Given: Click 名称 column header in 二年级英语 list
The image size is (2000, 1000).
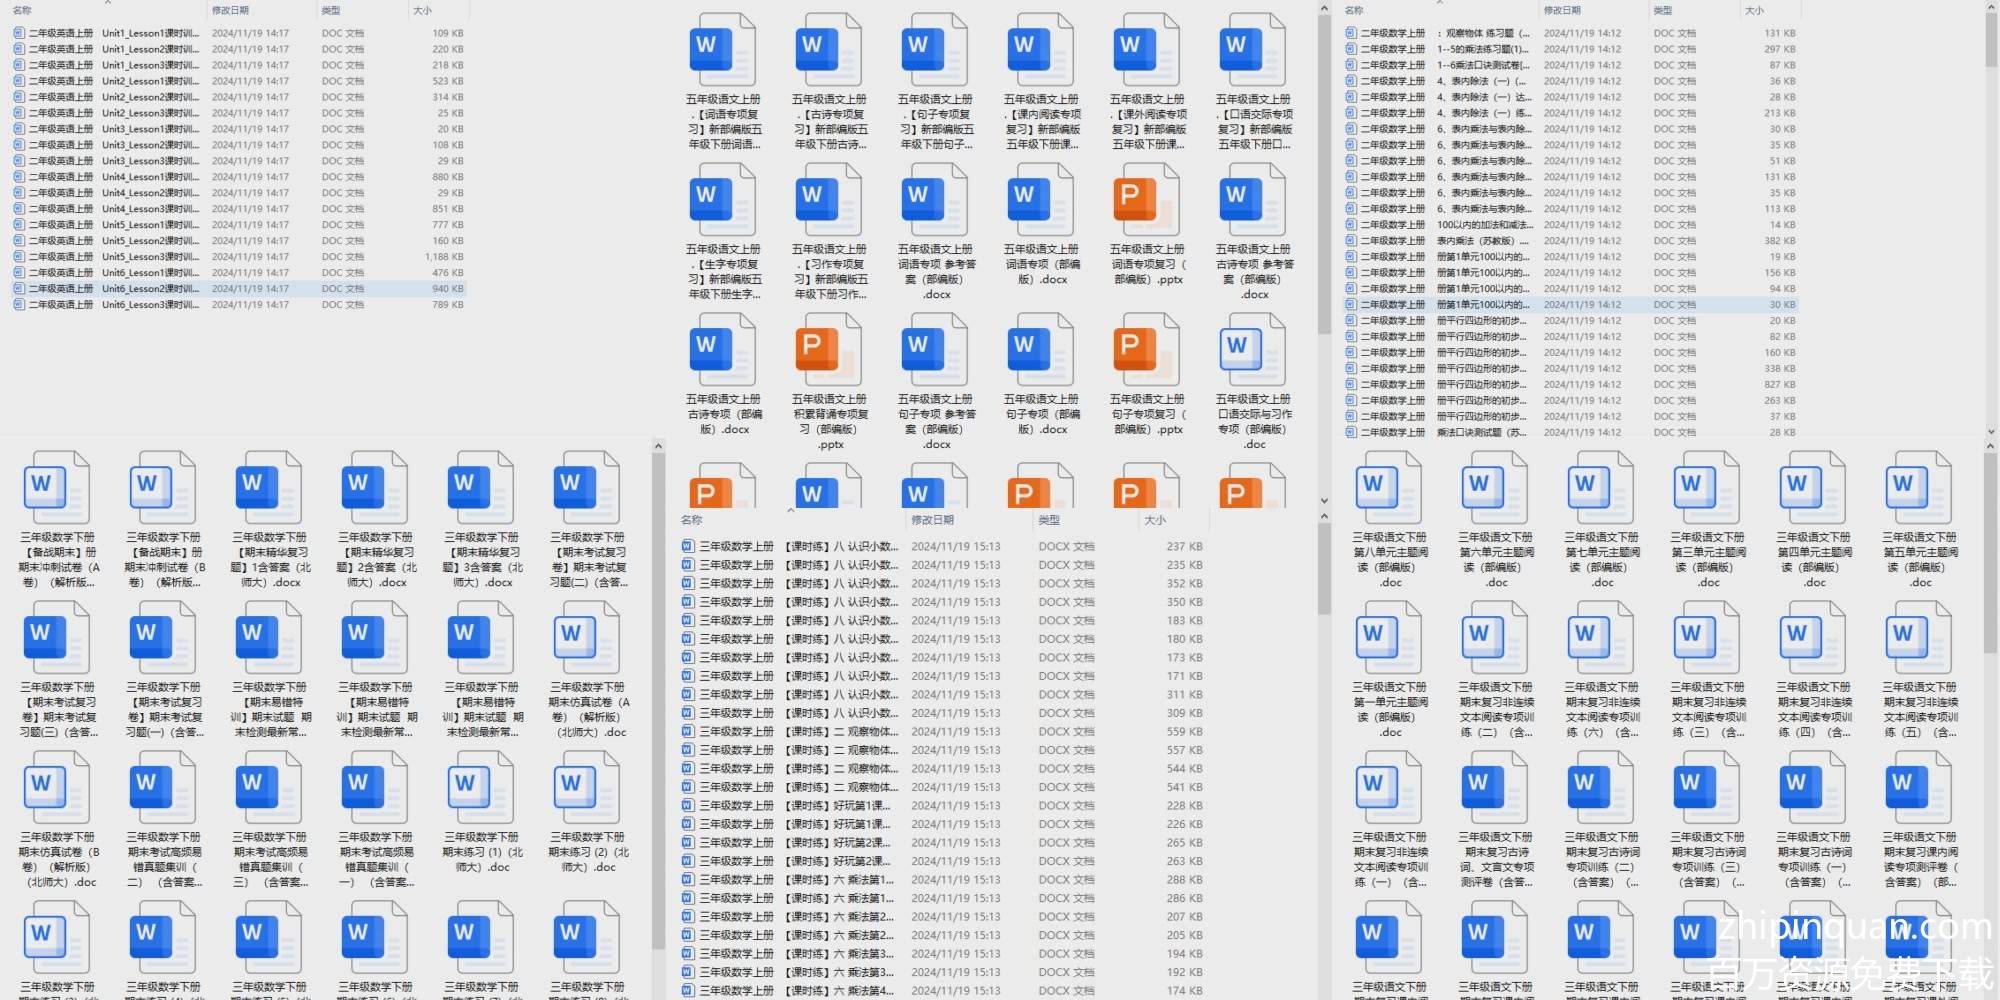Looking at the screenshot, I should click(22, 10).
